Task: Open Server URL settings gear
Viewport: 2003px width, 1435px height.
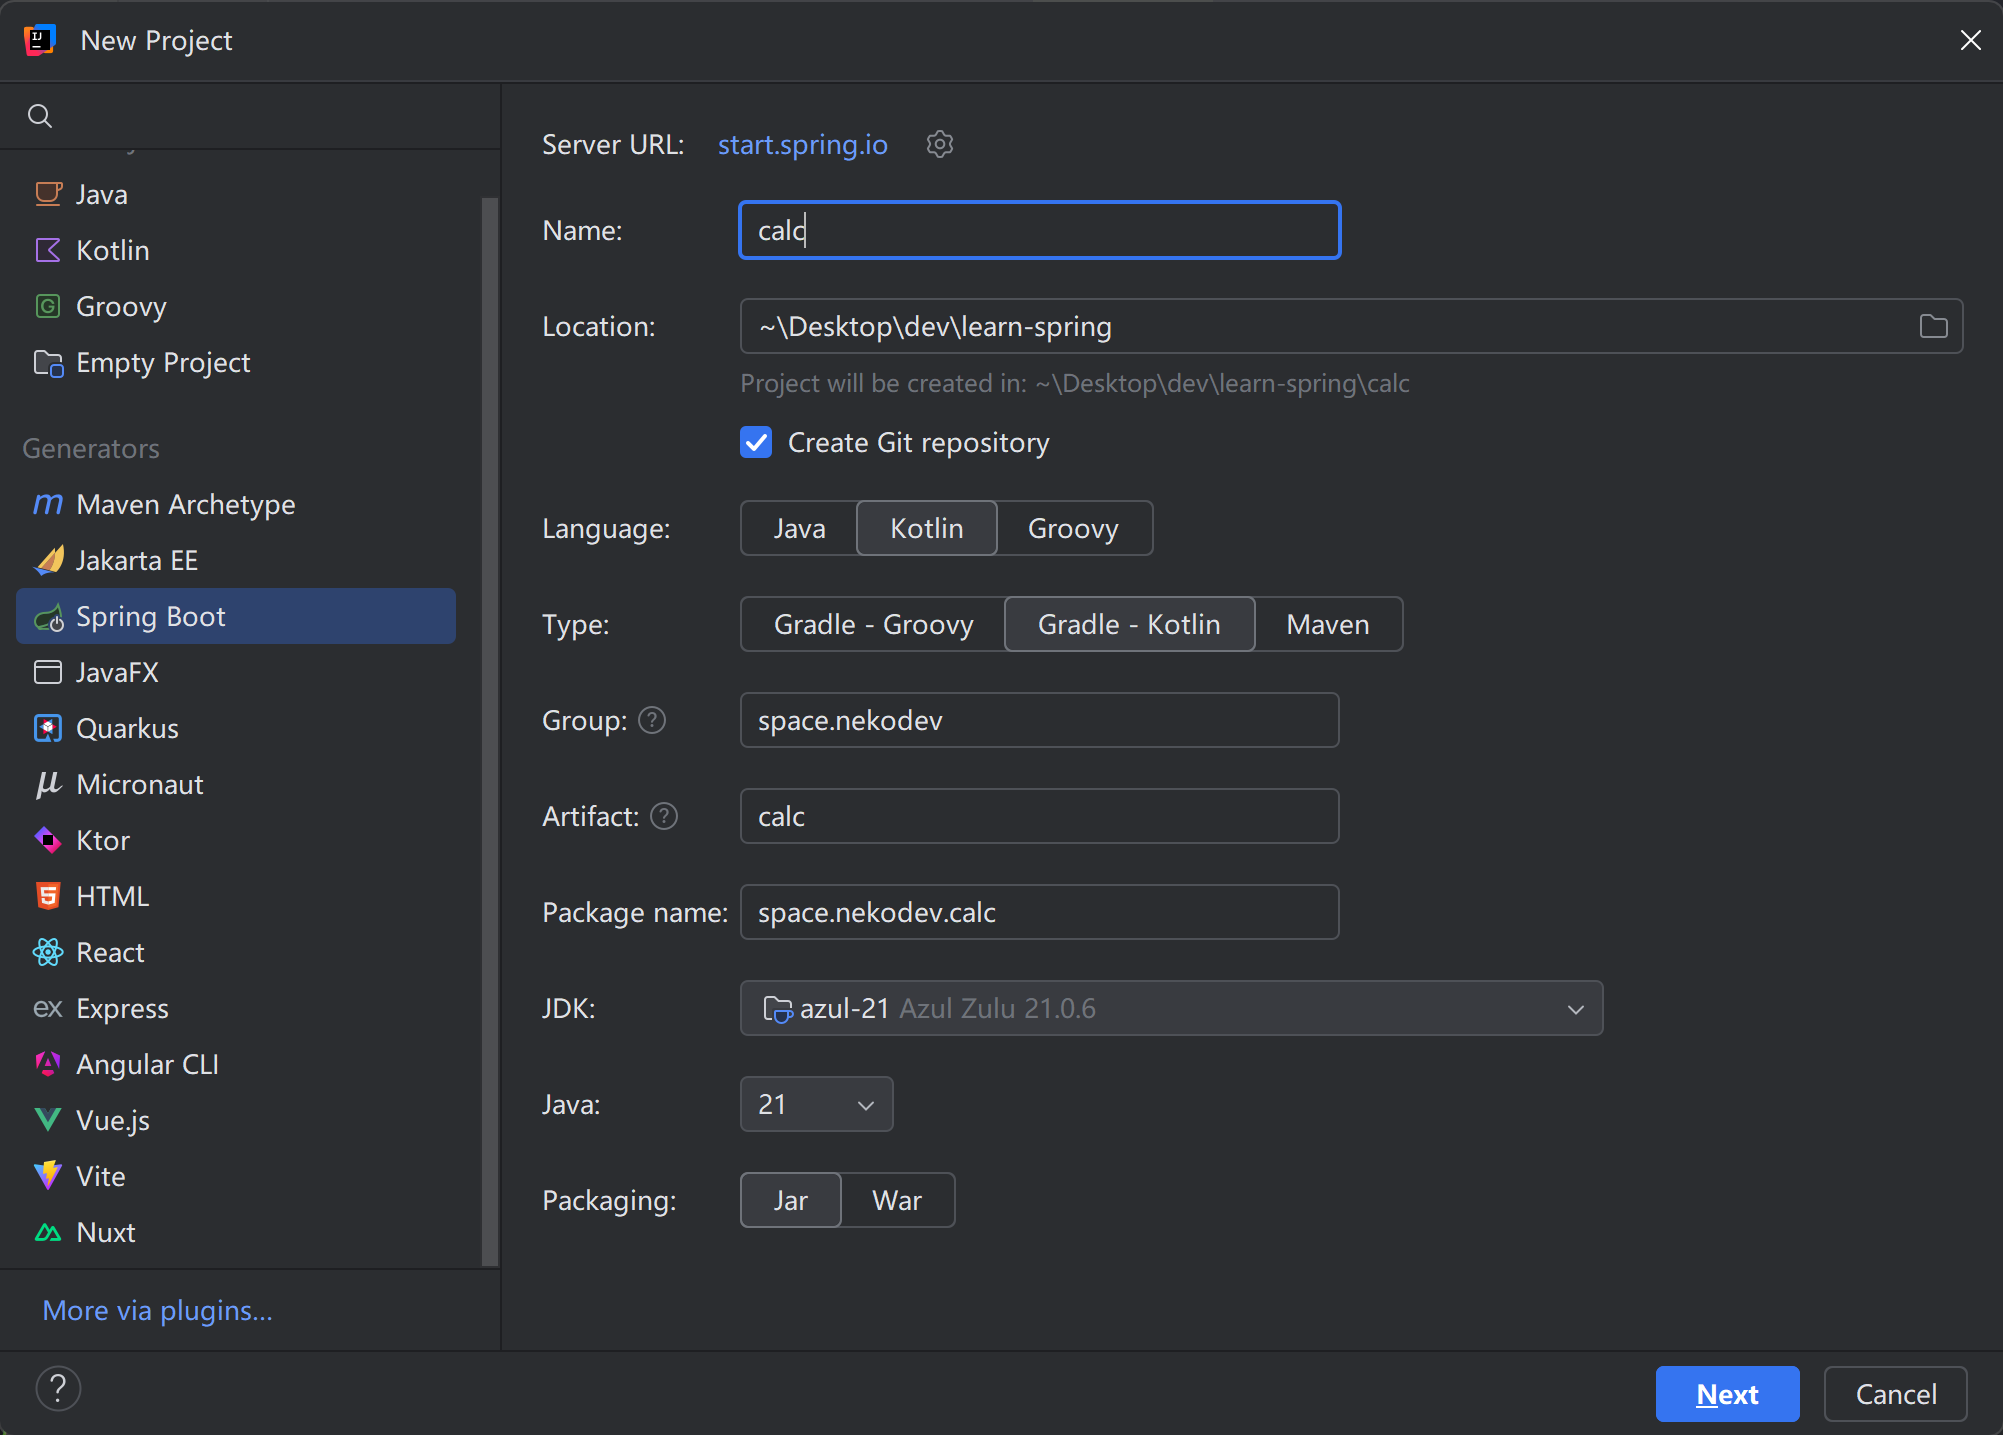Action: [x=939, y=144]
